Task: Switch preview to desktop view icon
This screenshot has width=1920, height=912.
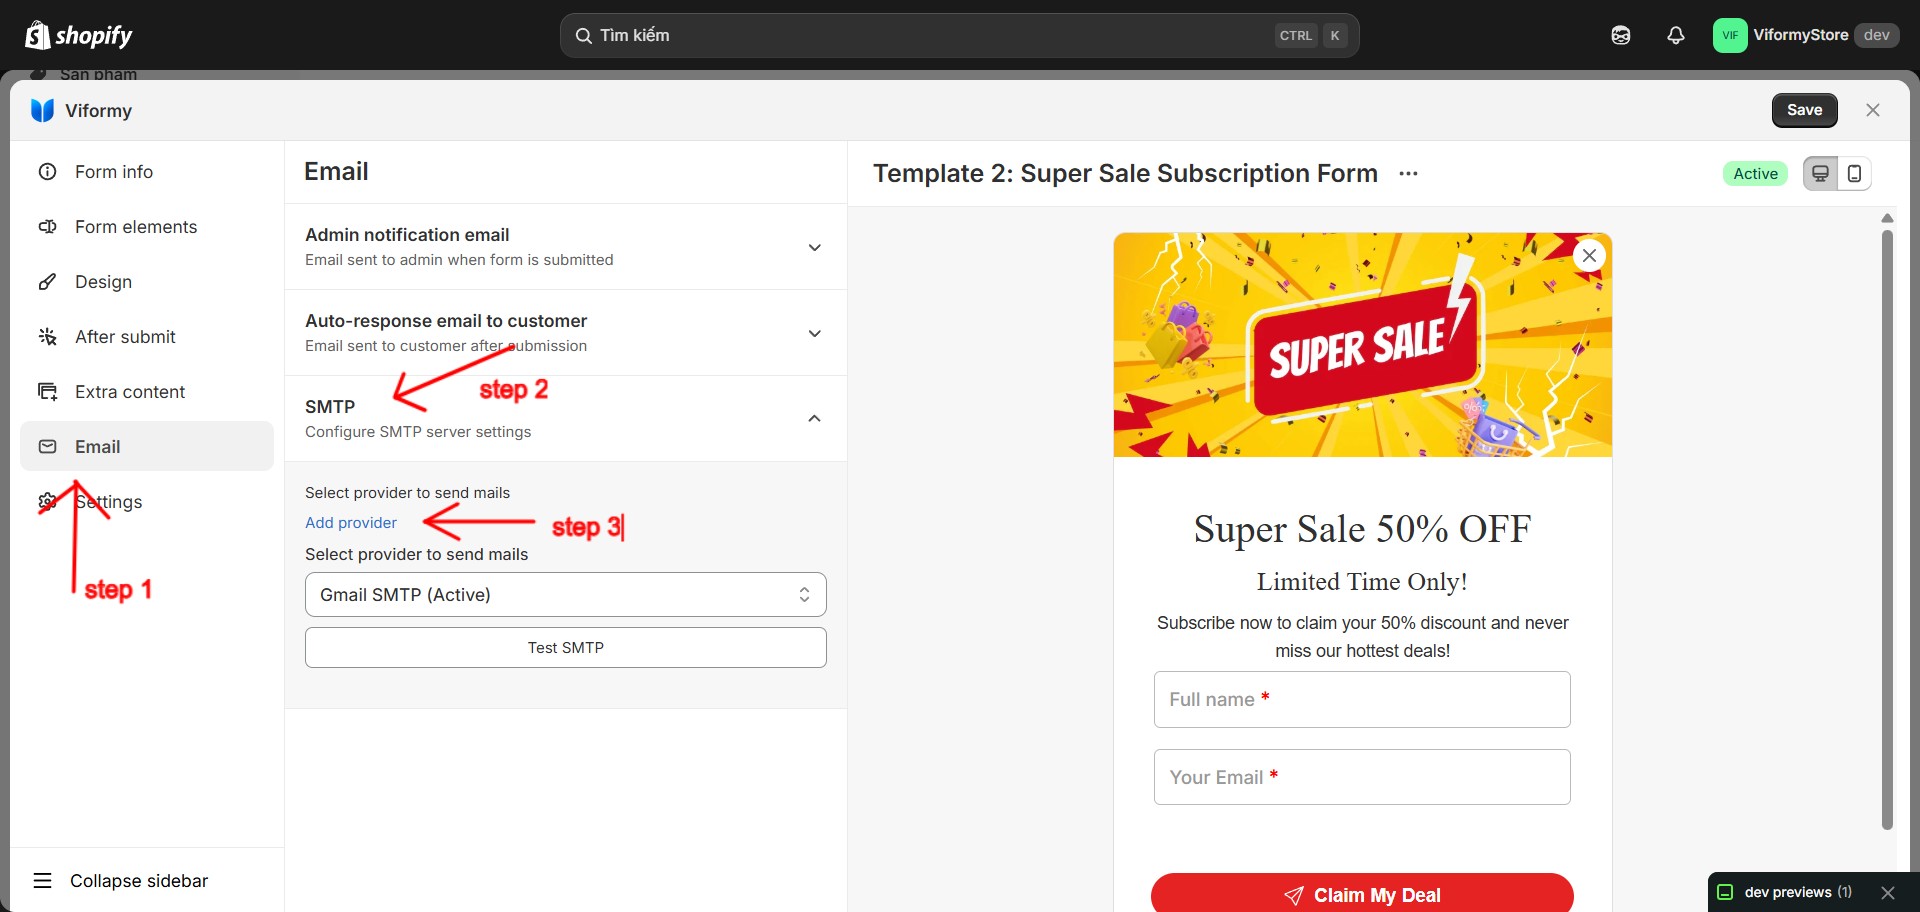Action: tap(1821, 173)
